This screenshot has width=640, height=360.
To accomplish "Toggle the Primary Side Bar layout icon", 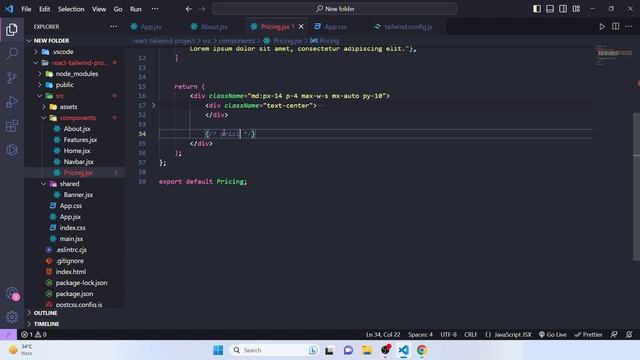I will pyautogui.click(x=537, y=9).
